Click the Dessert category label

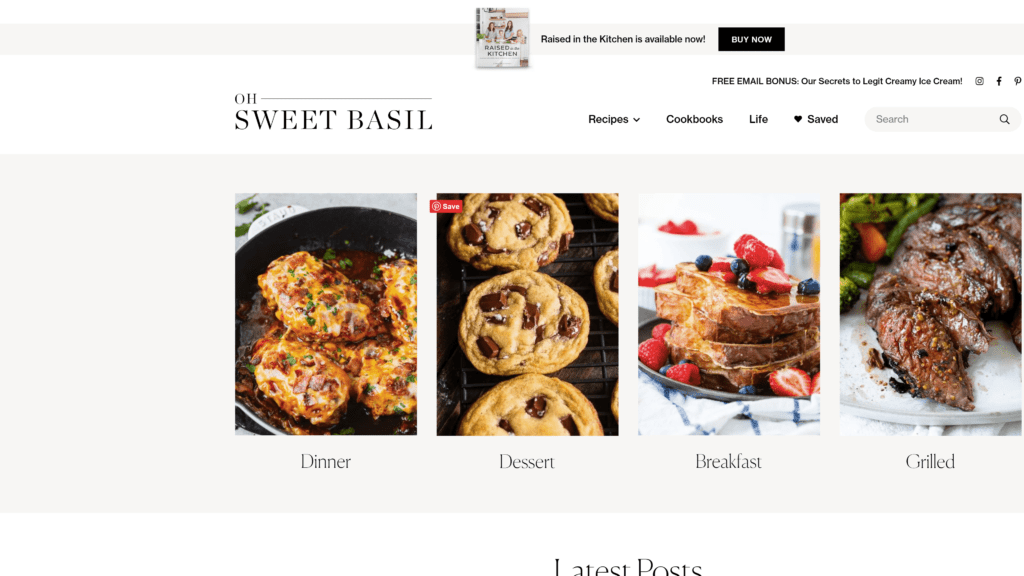tap(527, 462)
